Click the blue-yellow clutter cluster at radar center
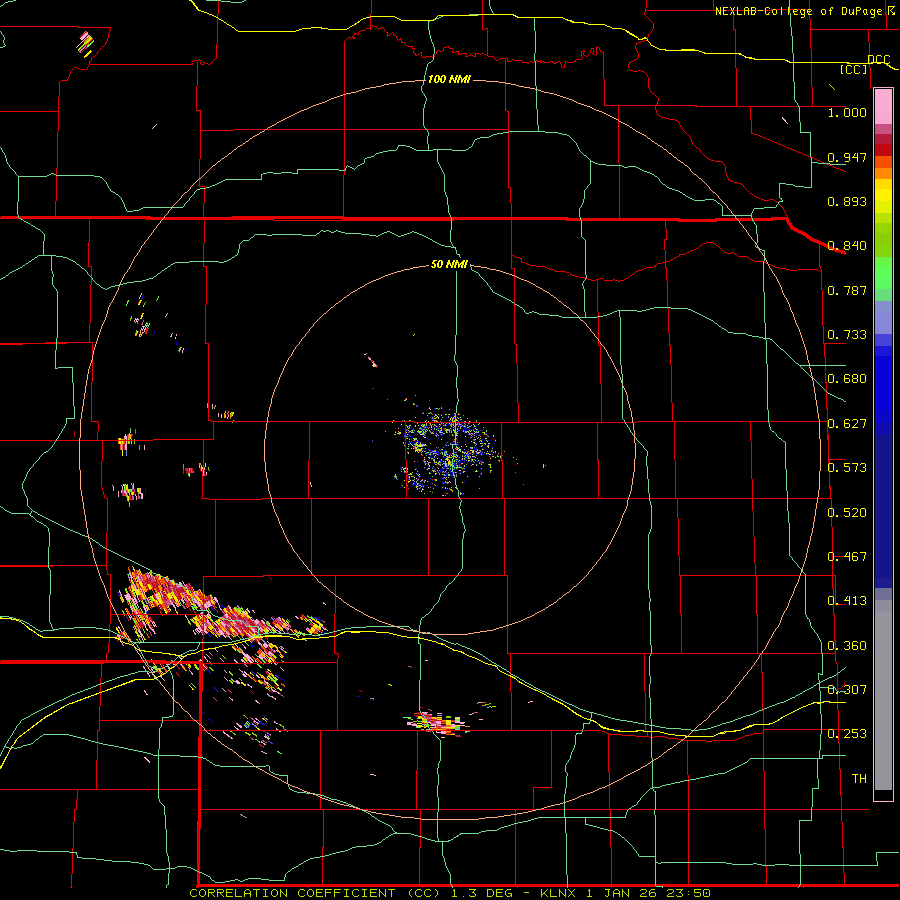The image size is (900, 900). 451,451
